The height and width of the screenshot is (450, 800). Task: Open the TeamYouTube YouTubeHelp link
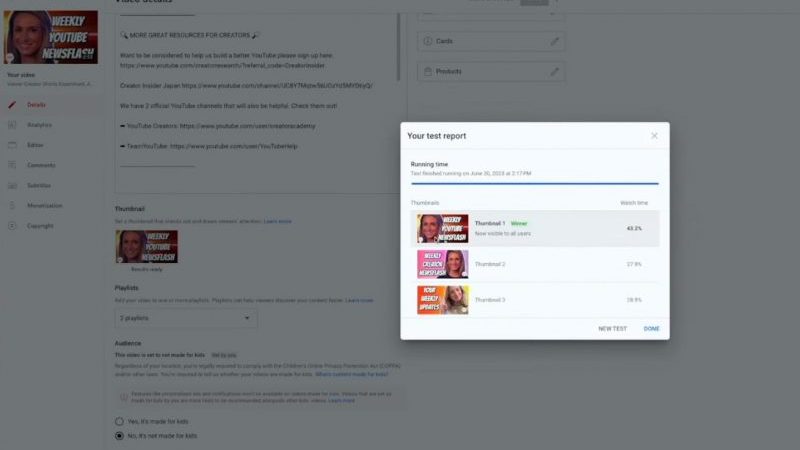point(234,146)
